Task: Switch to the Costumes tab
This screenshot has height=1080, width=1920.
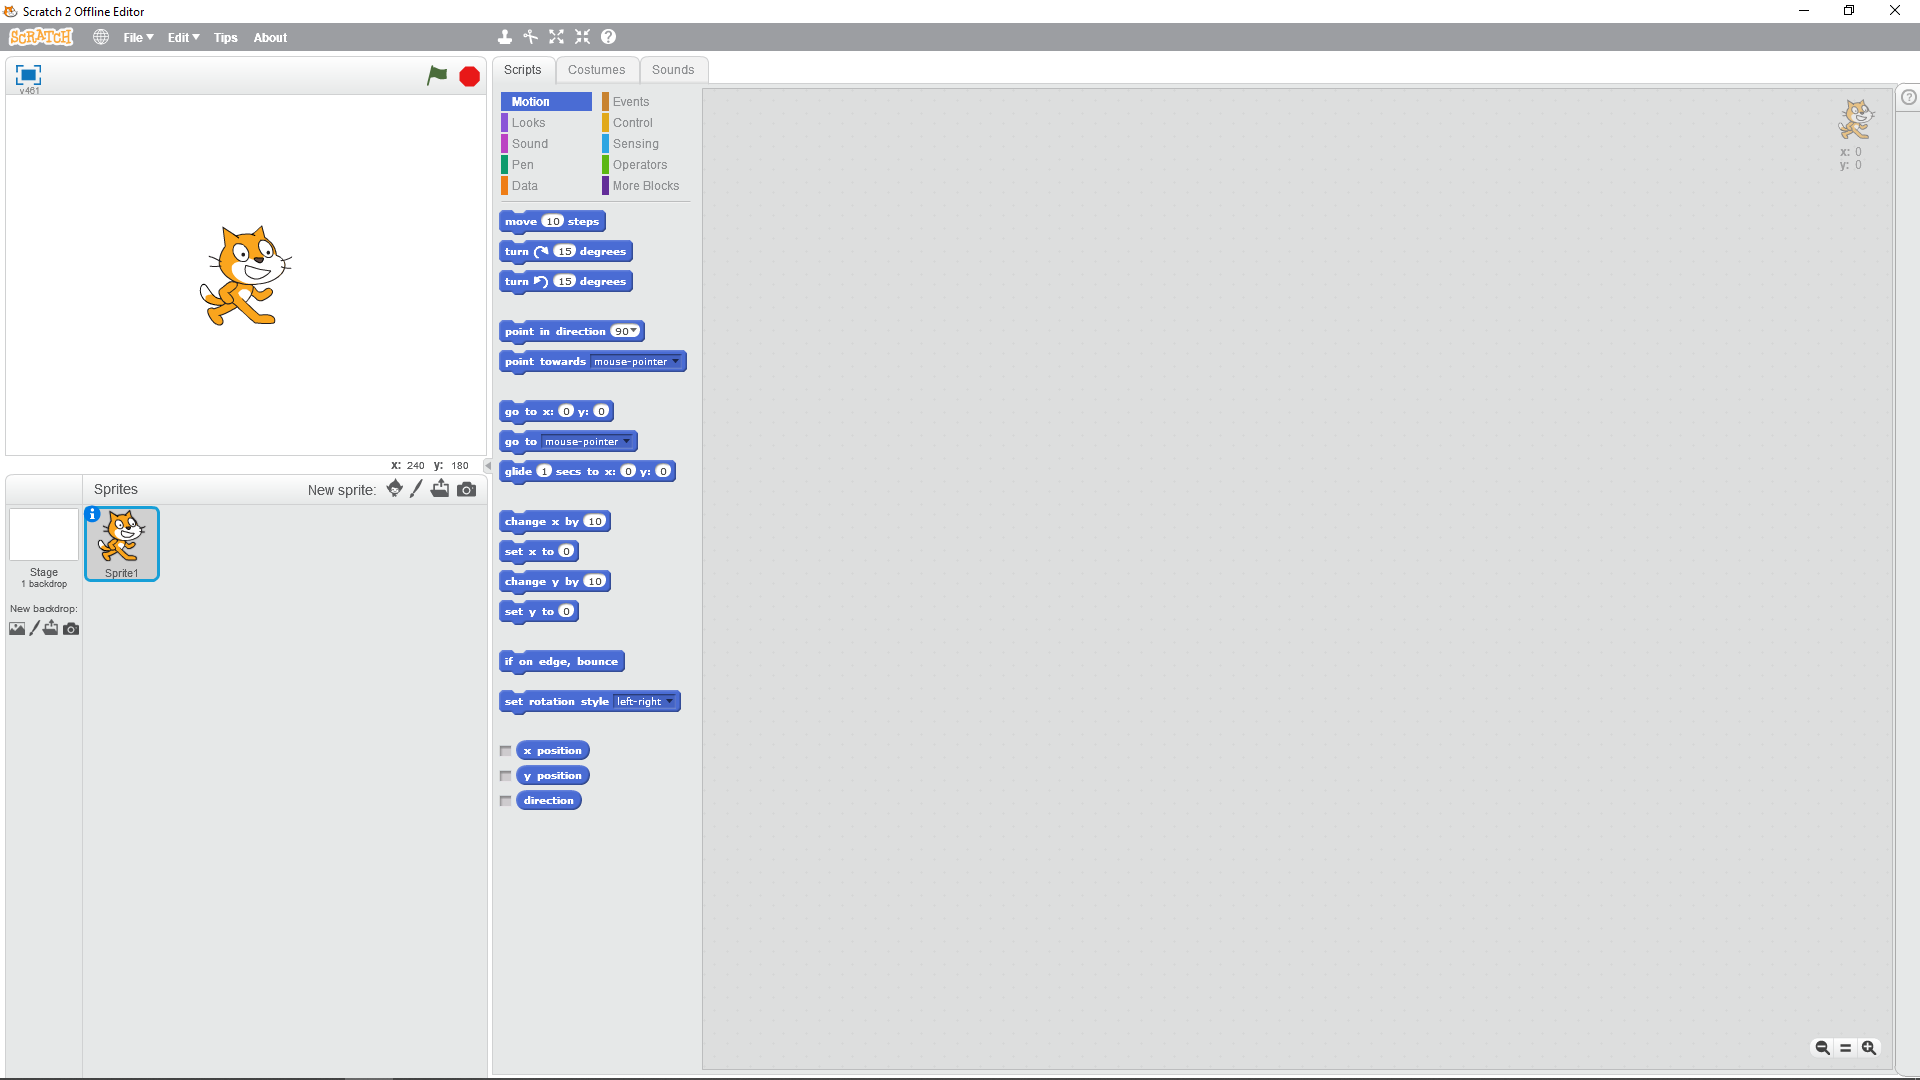Action: [x=596, y=70]
